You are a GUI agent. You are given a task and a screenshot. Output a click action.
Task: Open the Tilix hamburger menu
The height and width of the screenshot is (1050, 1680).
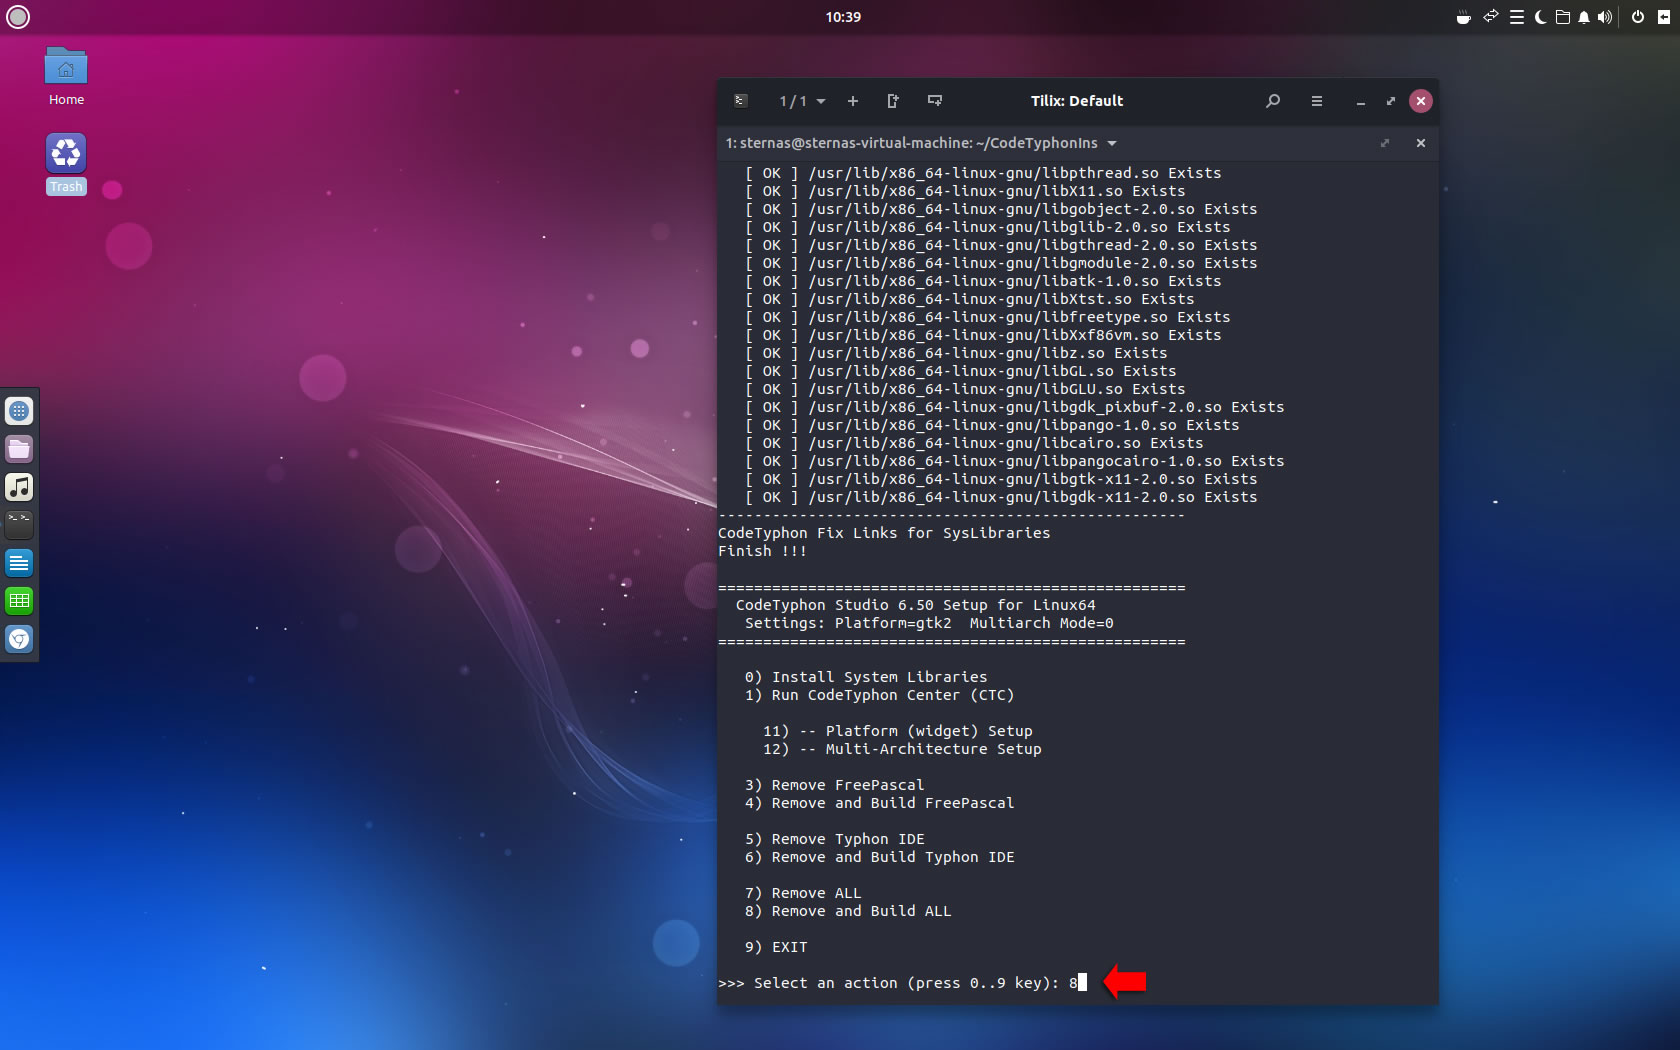[1317, 101]
